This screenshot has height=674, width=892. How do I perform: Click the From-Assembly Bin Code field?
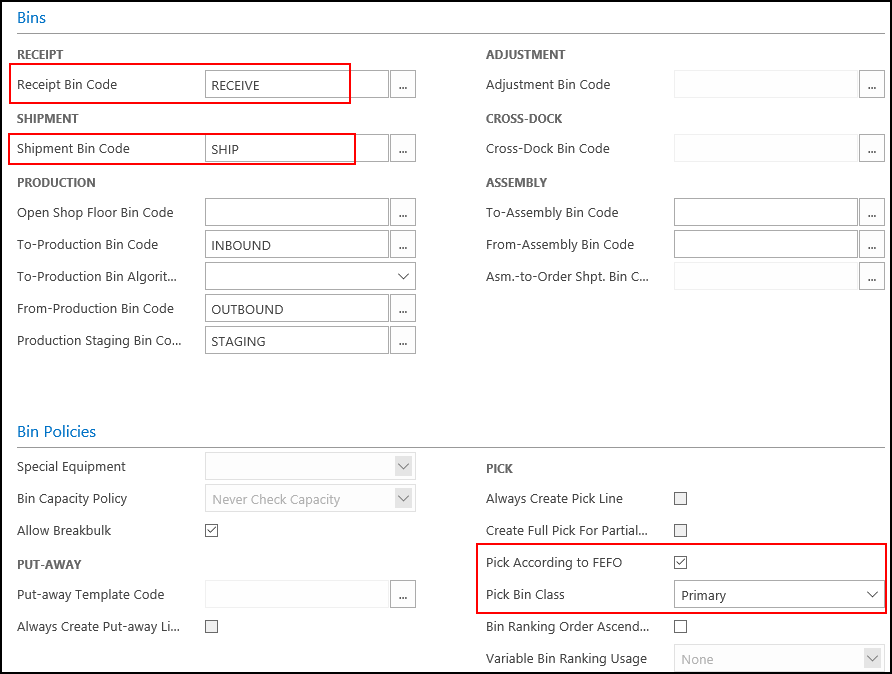(x=765, y=245)
